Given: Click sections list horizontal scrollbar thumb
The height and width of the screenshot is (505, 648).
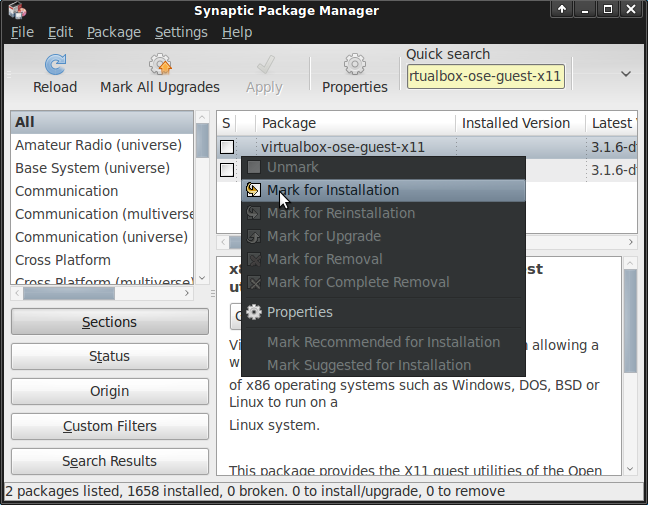Looking at the screenshot, I should [x=69, y=293].
